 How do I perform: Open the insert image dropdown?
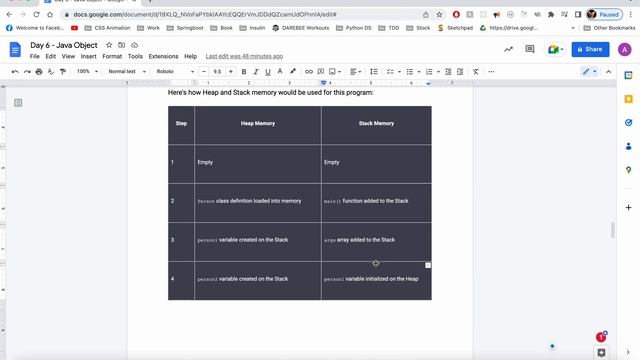pyautogui.click(x=335, y=71)
